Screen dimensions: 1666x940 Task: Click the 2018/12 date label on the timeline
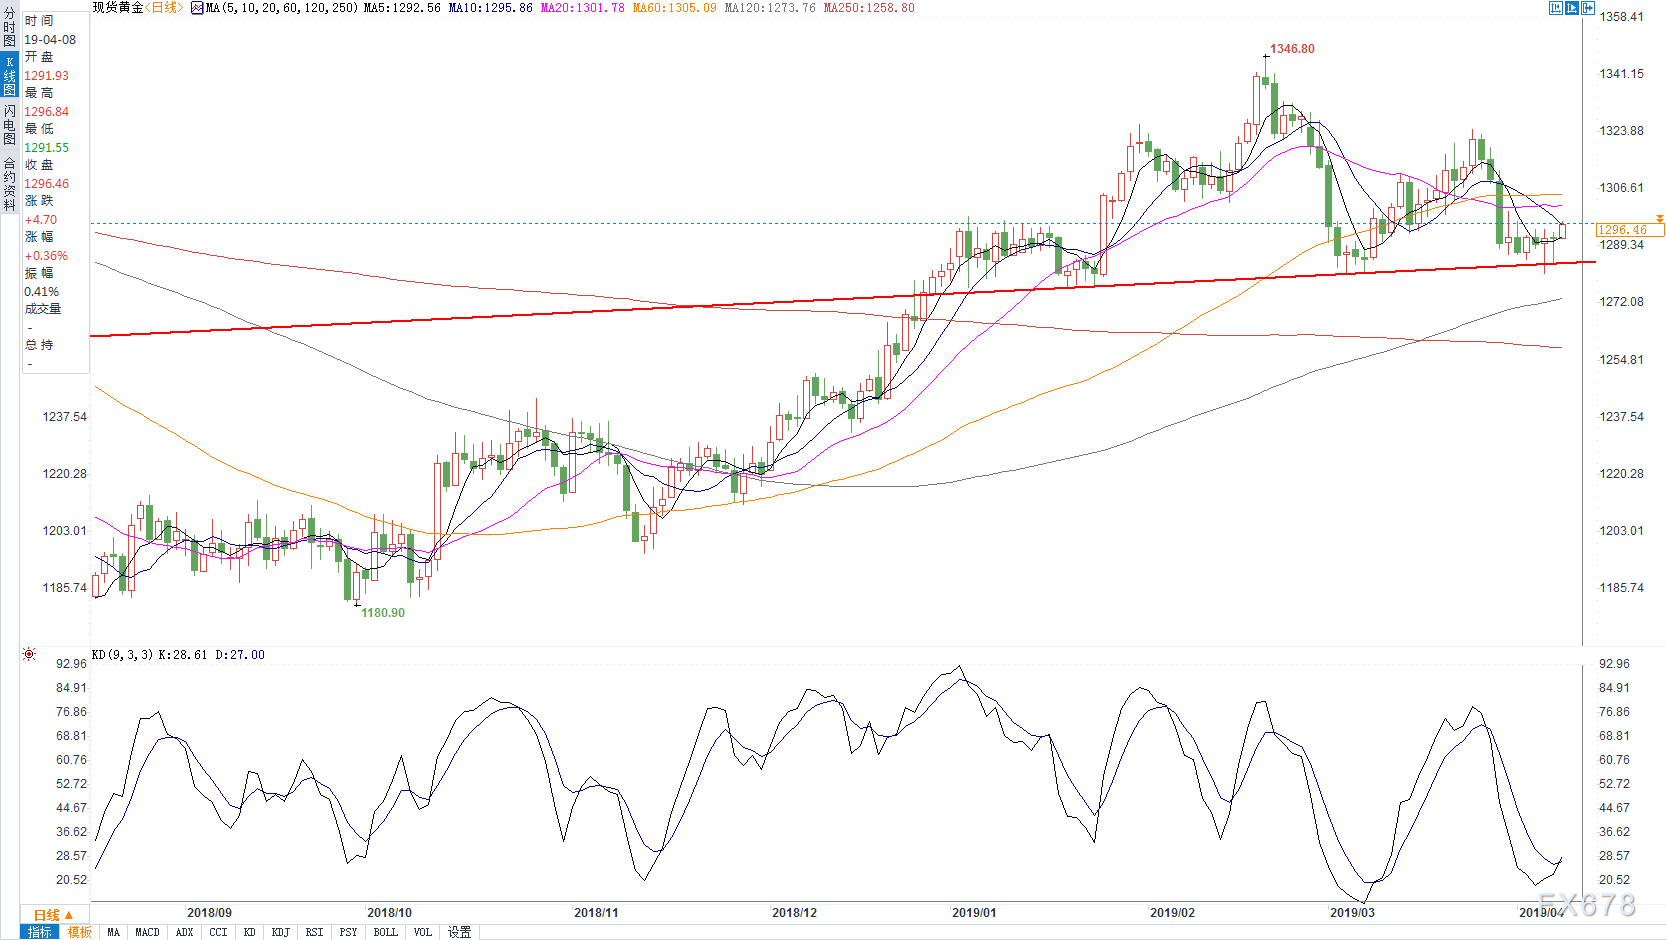[794, 913]
